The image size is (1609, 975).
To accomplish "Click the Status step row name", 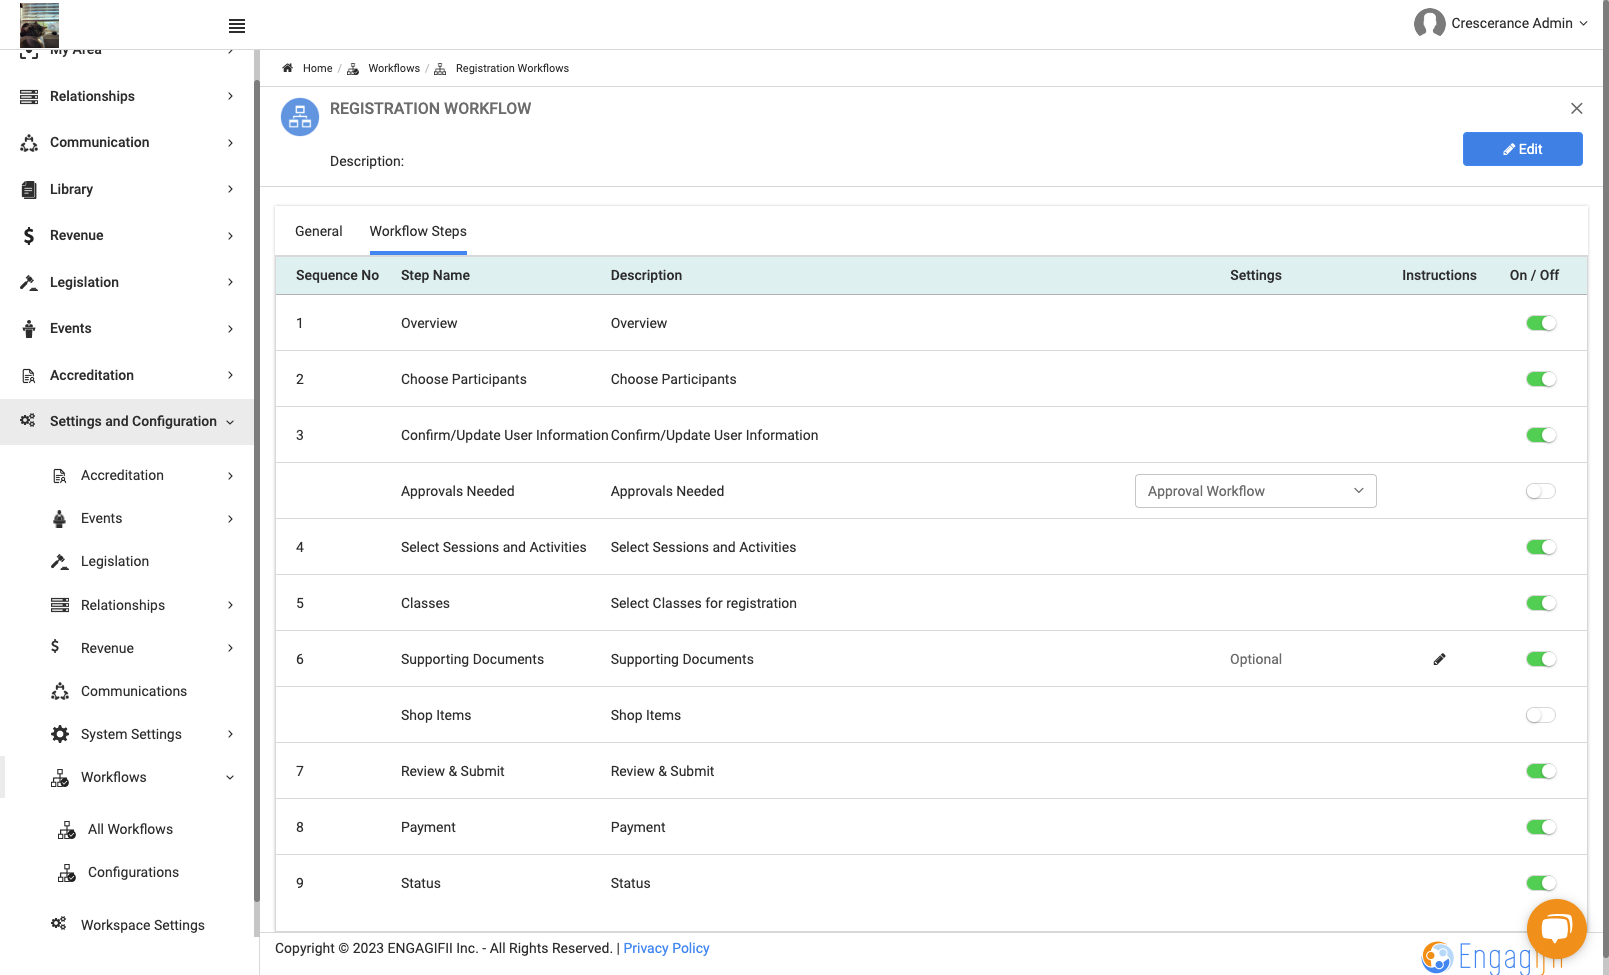I will 421,883.
